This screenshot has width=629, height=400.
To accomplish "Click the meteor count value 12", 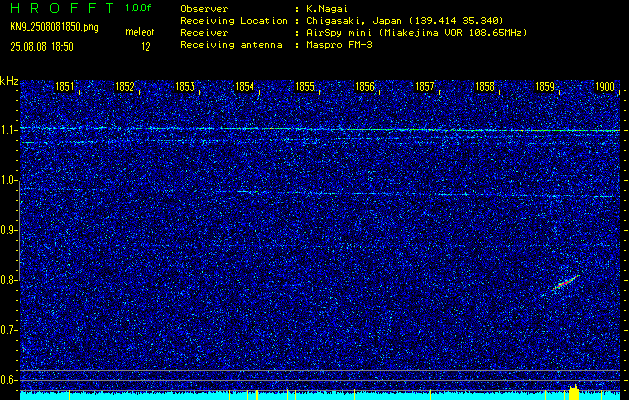I will (146, 47).
